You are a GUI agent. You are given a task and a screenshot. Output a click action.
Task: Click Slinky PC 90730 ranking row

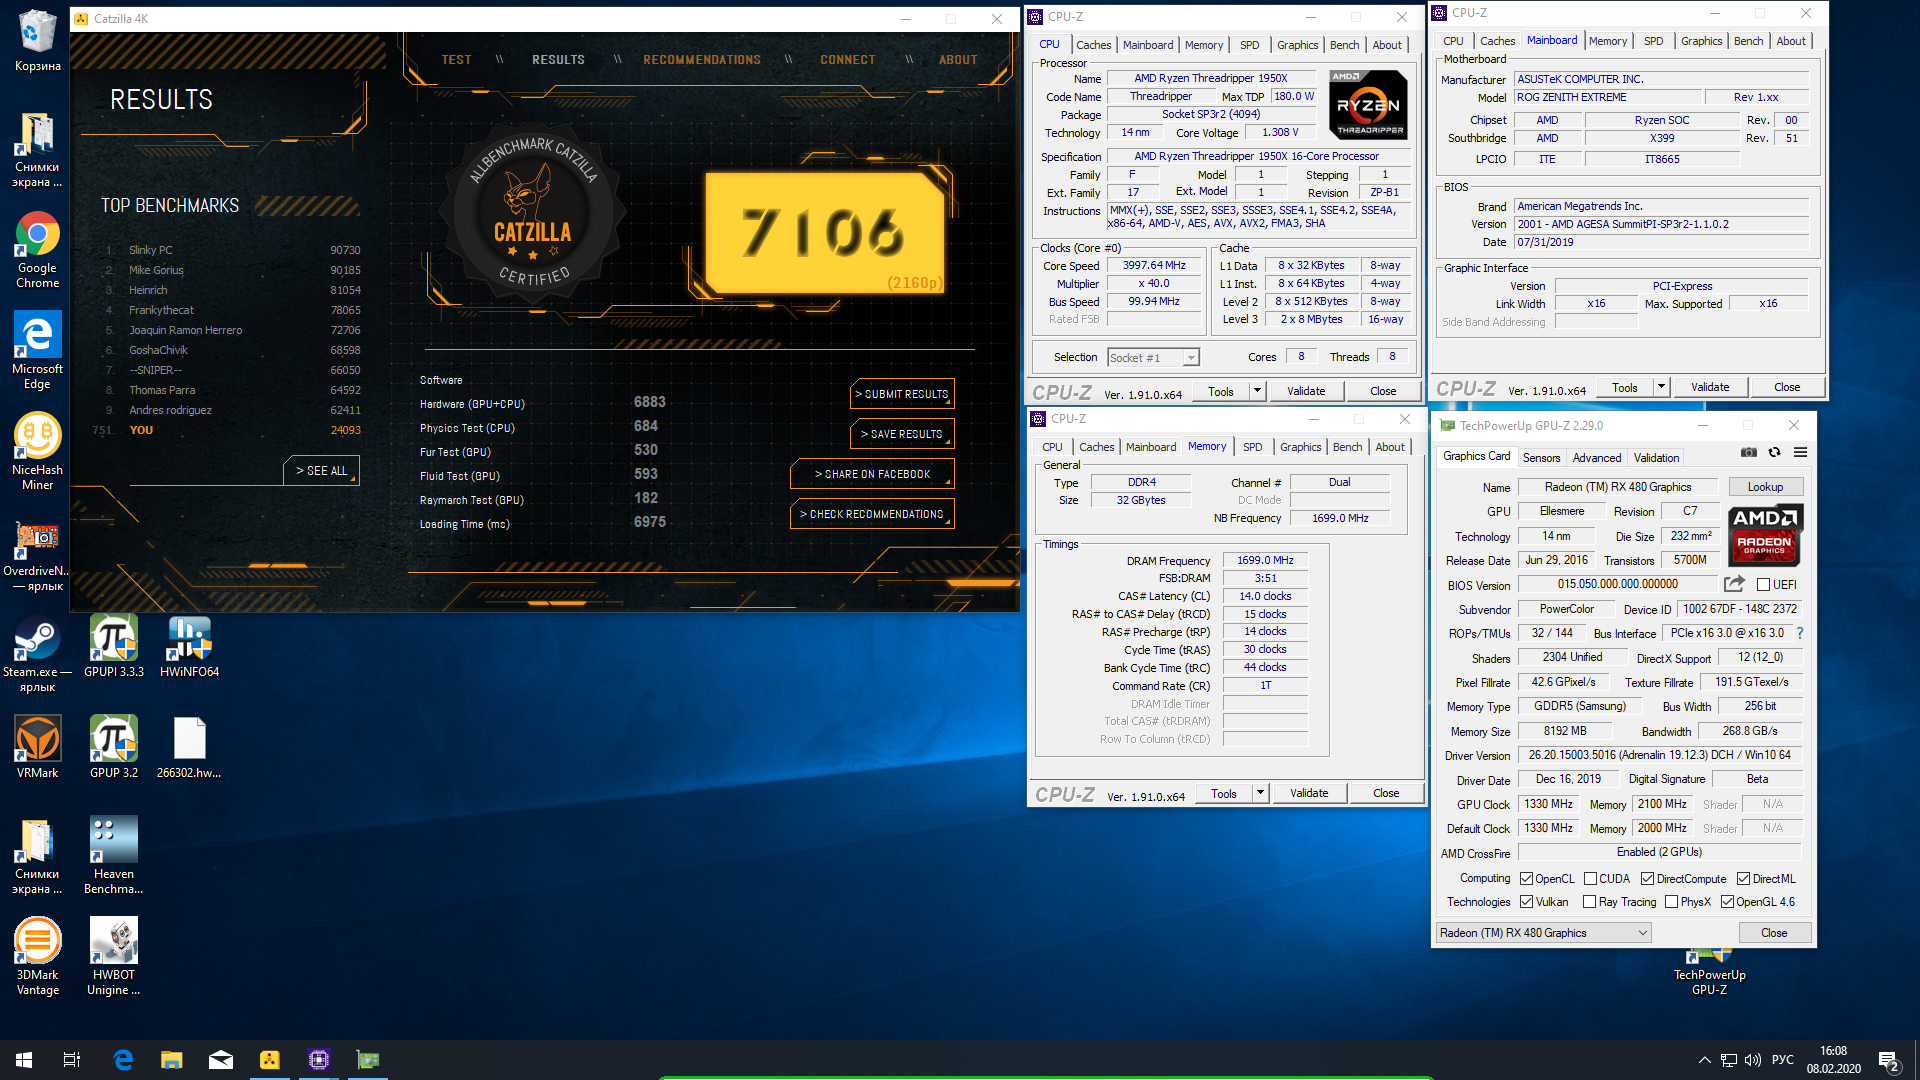tap(233, 250)
